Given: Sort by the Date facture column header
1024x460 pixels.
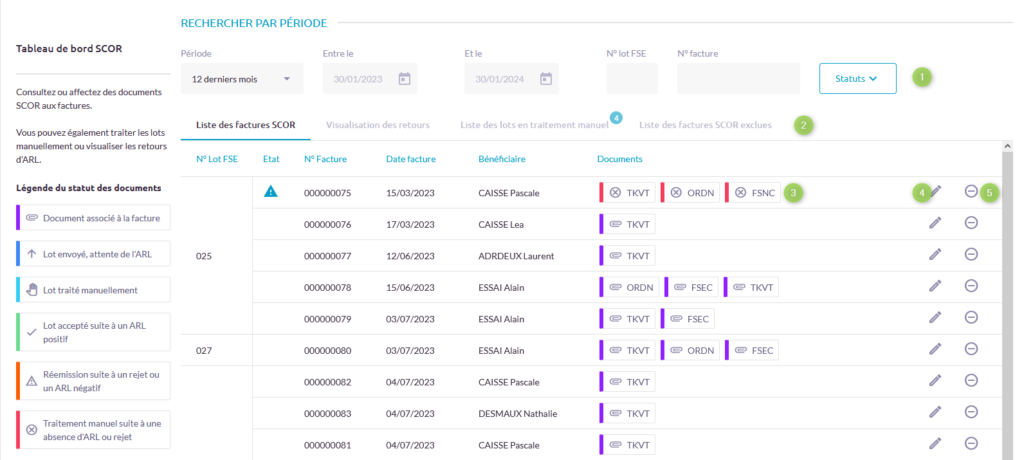Looking at the screenshot, I should 412,159.
